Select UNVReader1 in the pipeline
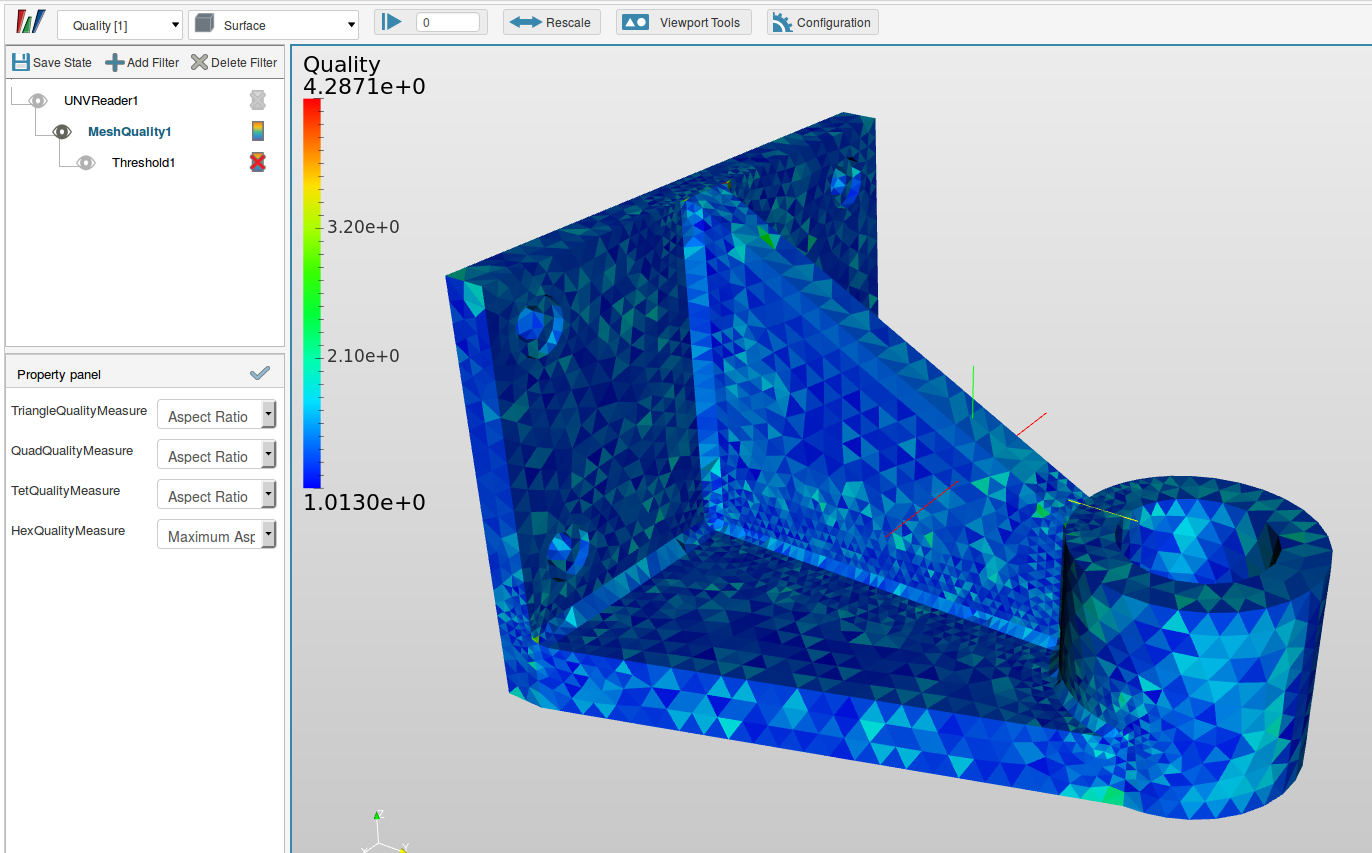The width and height of the screenshot is (1372, 853). coord(101,100)
